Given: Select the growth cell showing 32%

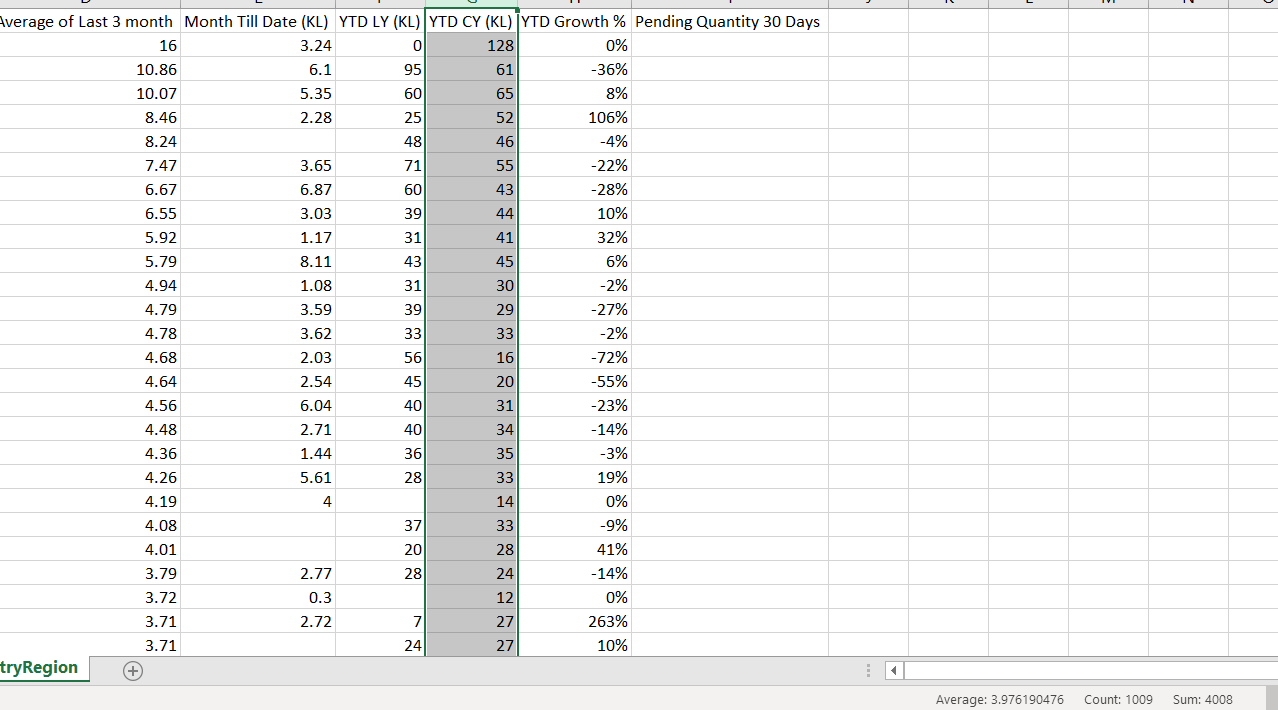Looking at the screenshot, I should point(574,237).
